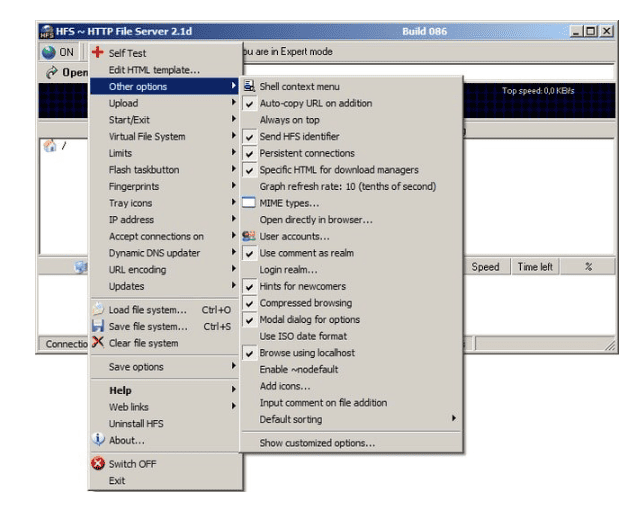Viewport: 639px width, 516px height.
Task: Click the red cross Self Test icon
Action: [97, 52]
